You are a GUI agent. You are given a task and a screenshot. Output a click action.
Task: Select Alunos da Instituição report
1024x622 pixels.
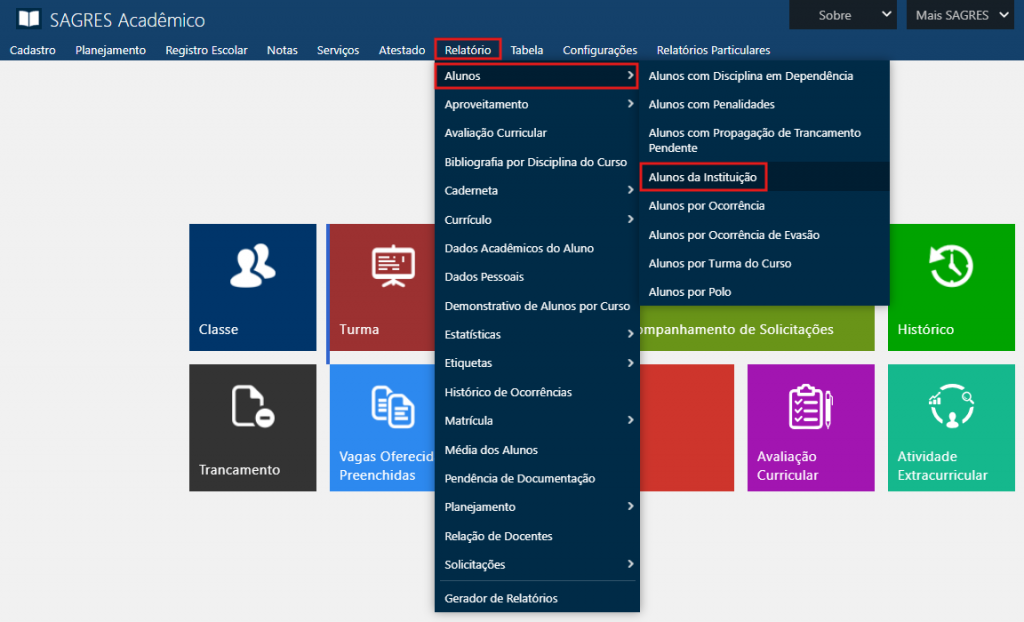pos(703,177)
